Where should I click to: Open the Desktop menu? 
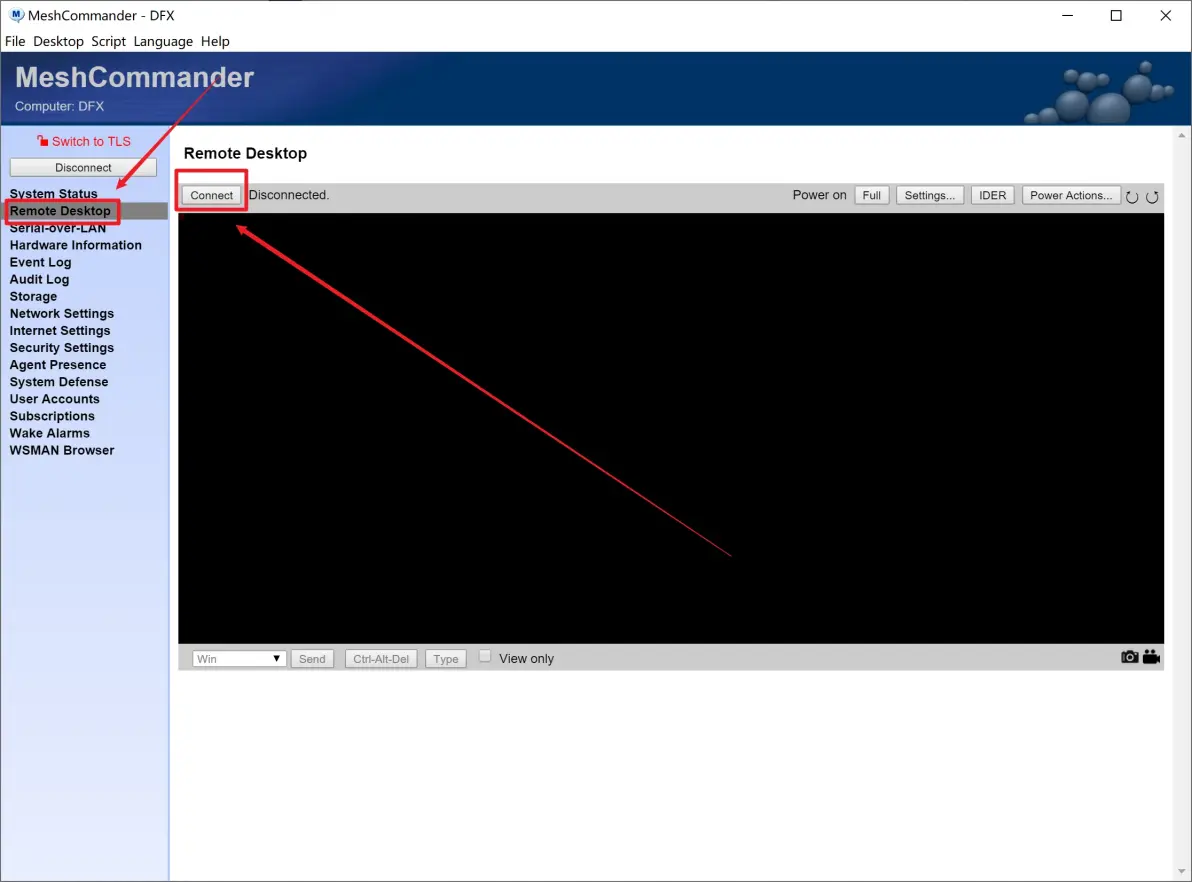pos(58,41)
